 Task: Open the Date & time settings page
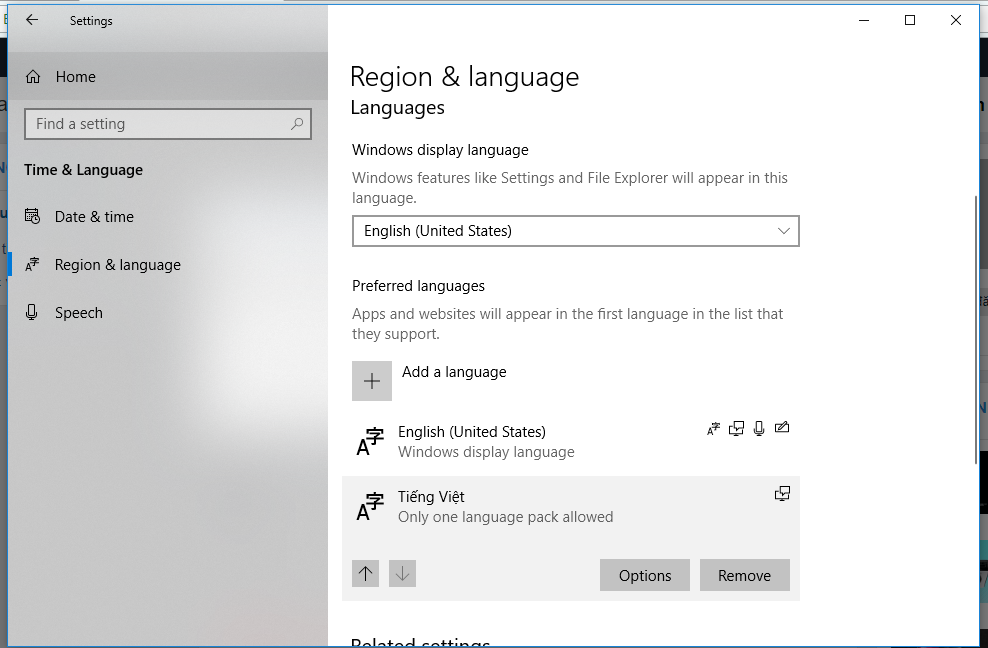[94, 217]
